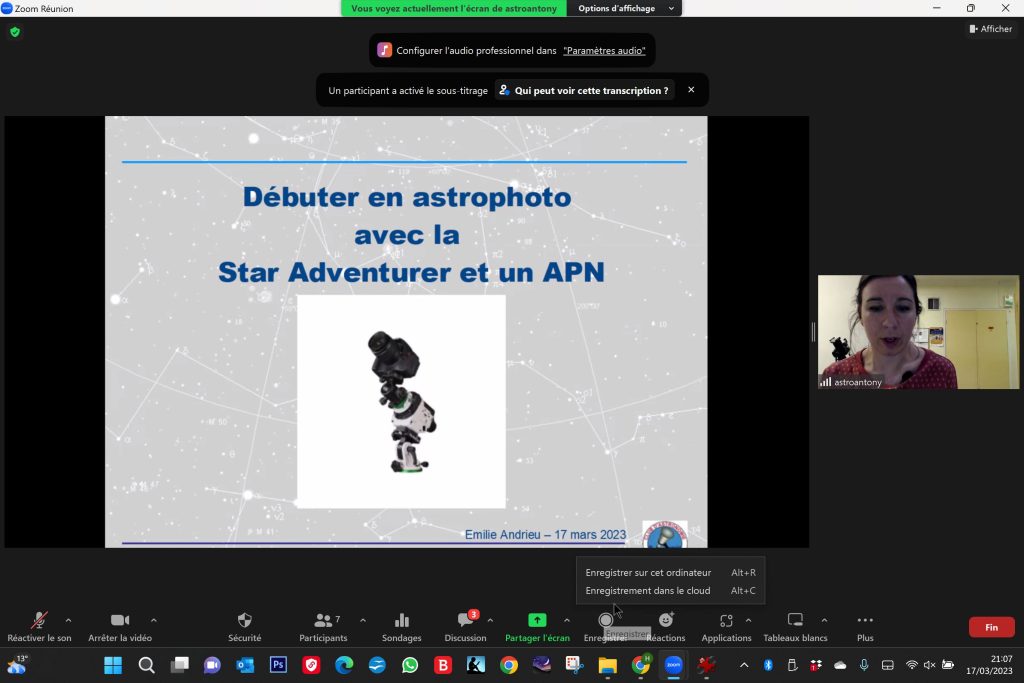Open the Windows Start menu
This screenshot has height=683, width=1024.
113,665
